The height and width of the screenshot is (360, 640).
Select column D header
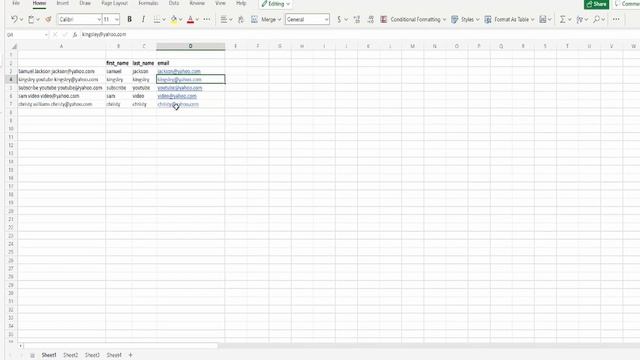pos(190,47)
